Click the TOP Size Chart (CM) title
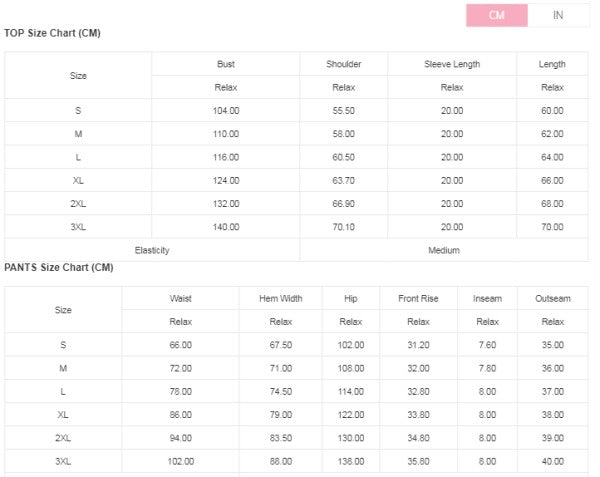This screenshot has width=600, height=477. 52,33
